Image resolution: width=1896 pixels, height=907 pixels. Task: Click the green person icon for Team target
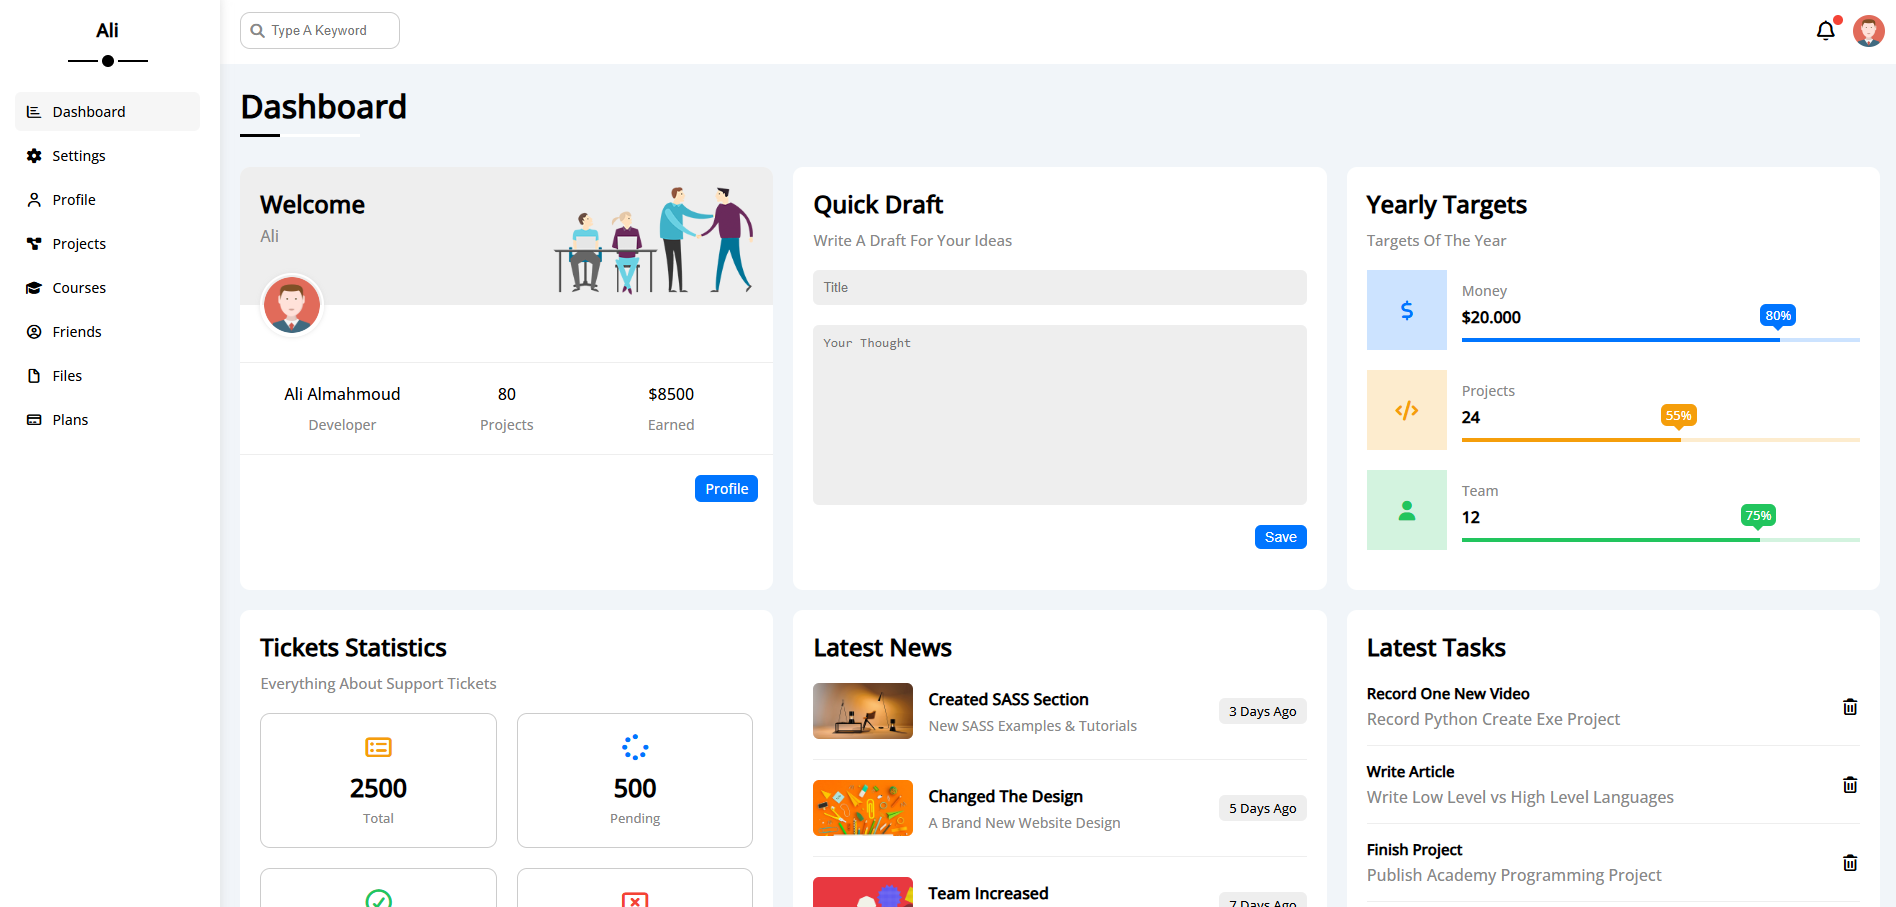click(1406, 510)
